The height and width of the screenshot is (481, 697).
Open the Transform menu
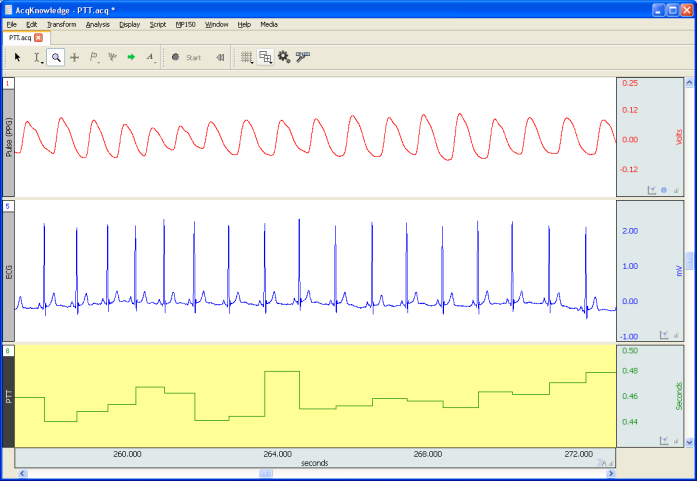pos(61,23)
